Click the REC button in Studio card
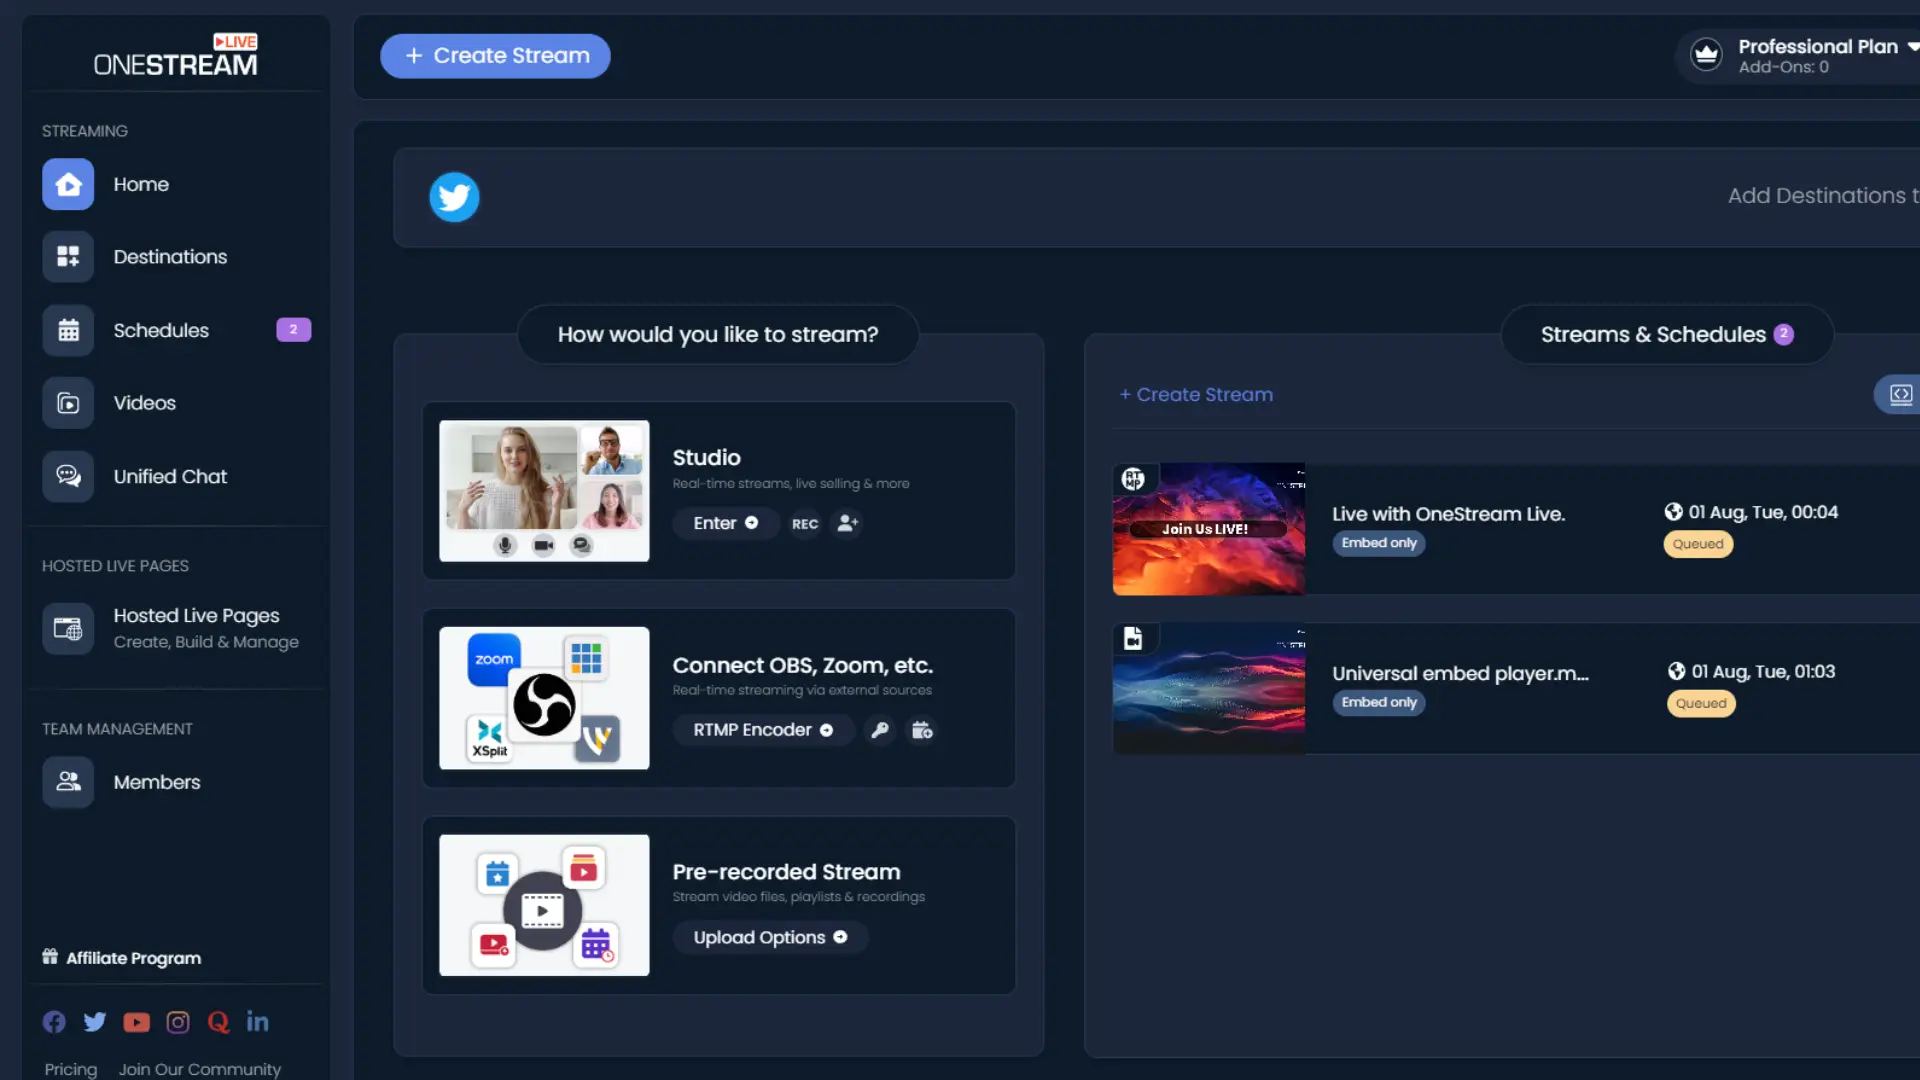The width and height of the screenshot is (1920, 1080). click(805, 523)
